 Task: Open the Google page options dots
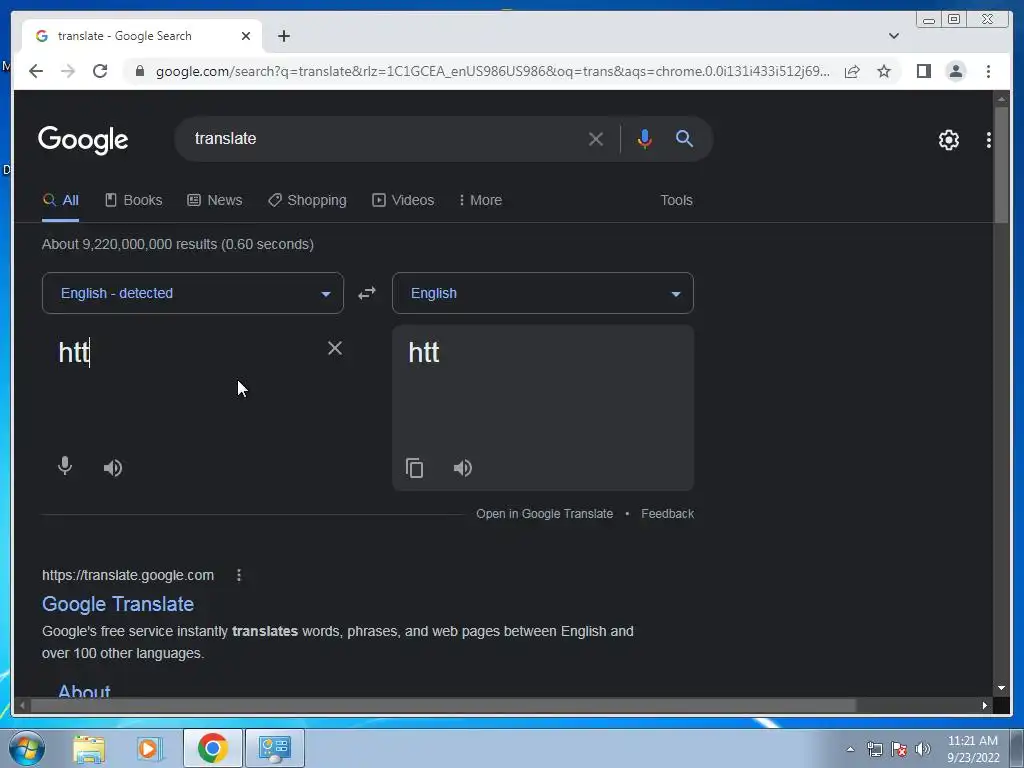[989, 140]
